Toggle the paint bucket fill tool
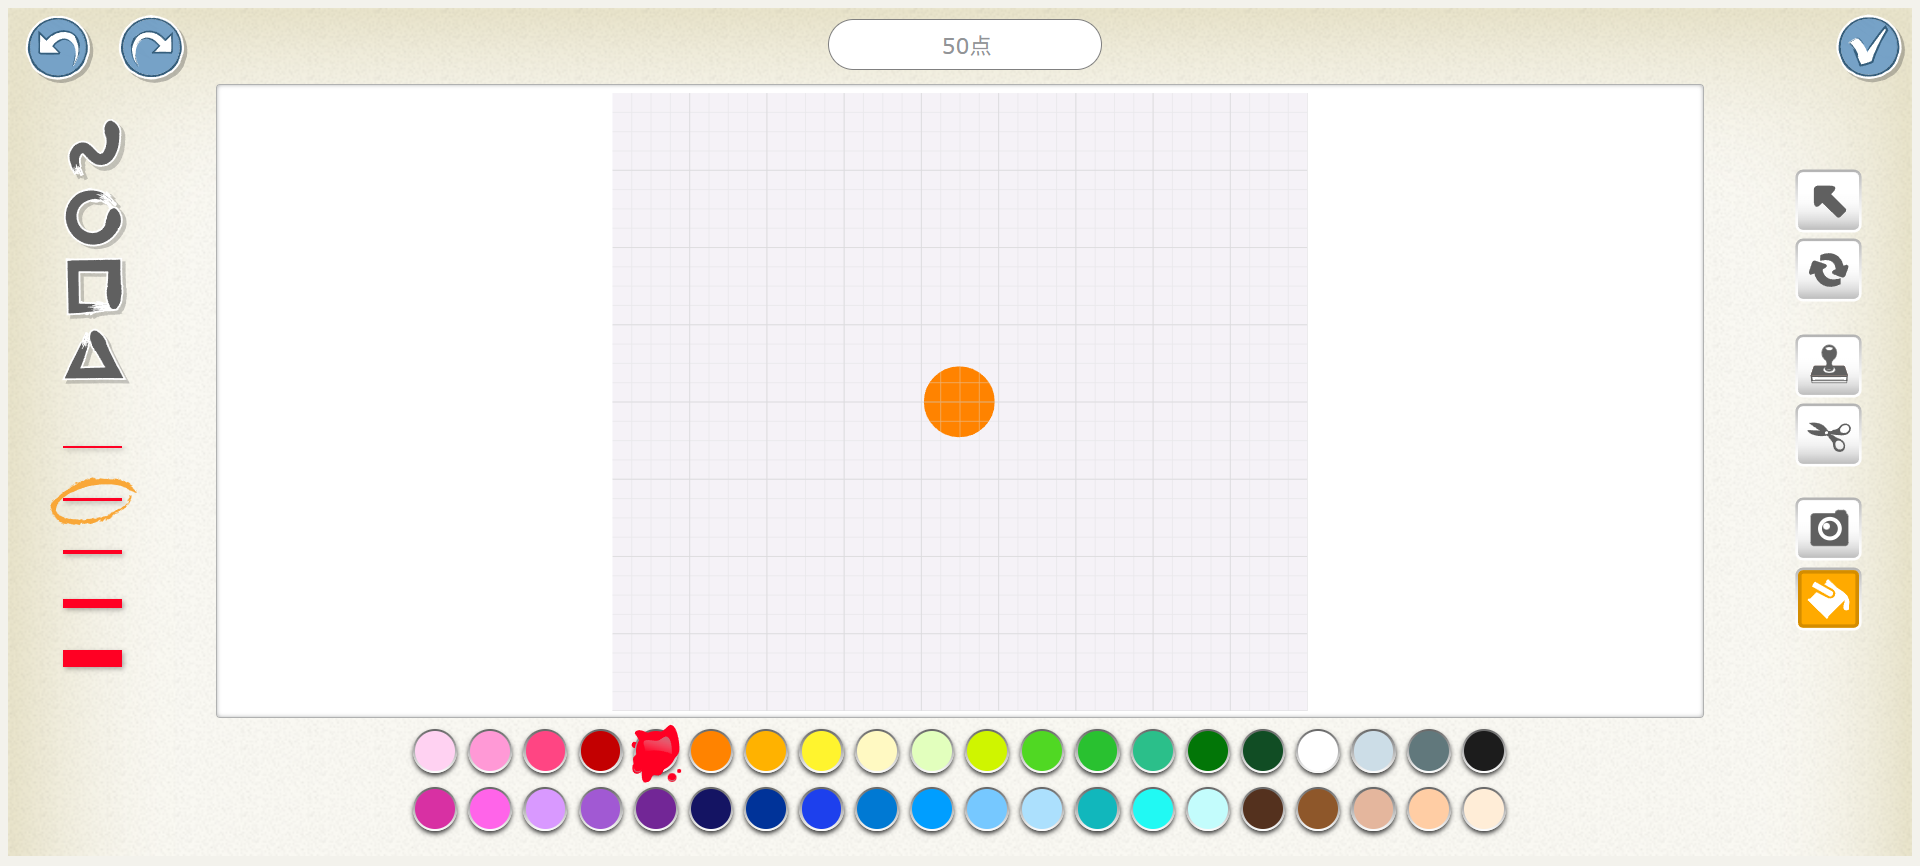The image size is (1920, 866). [1828, 598]
